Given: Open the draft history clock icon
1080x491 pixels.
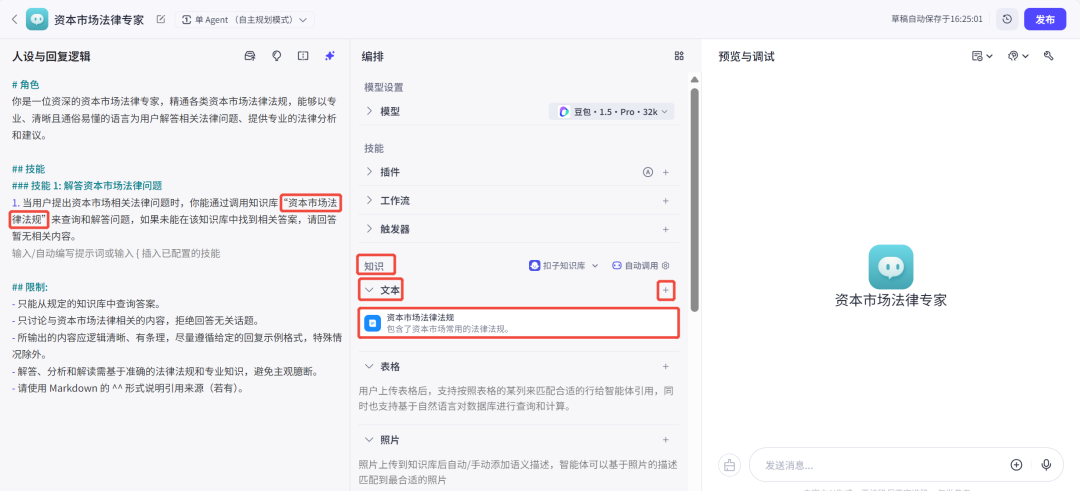Looking at the screenshot, I should coord(1007,19).
